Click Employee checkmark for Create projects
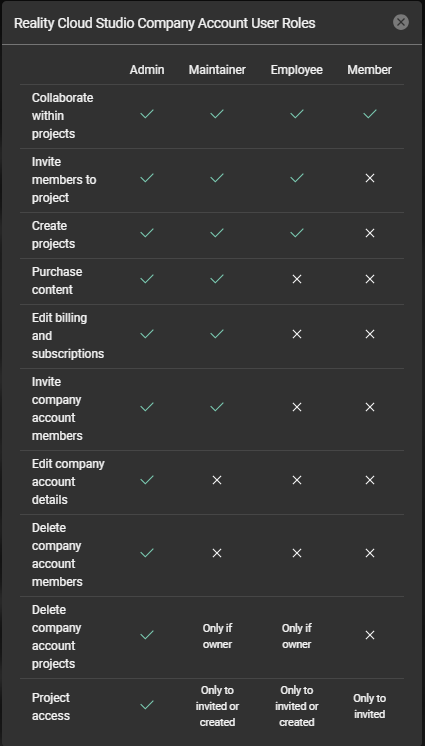 pyautogui.click(x=297, y=233)
